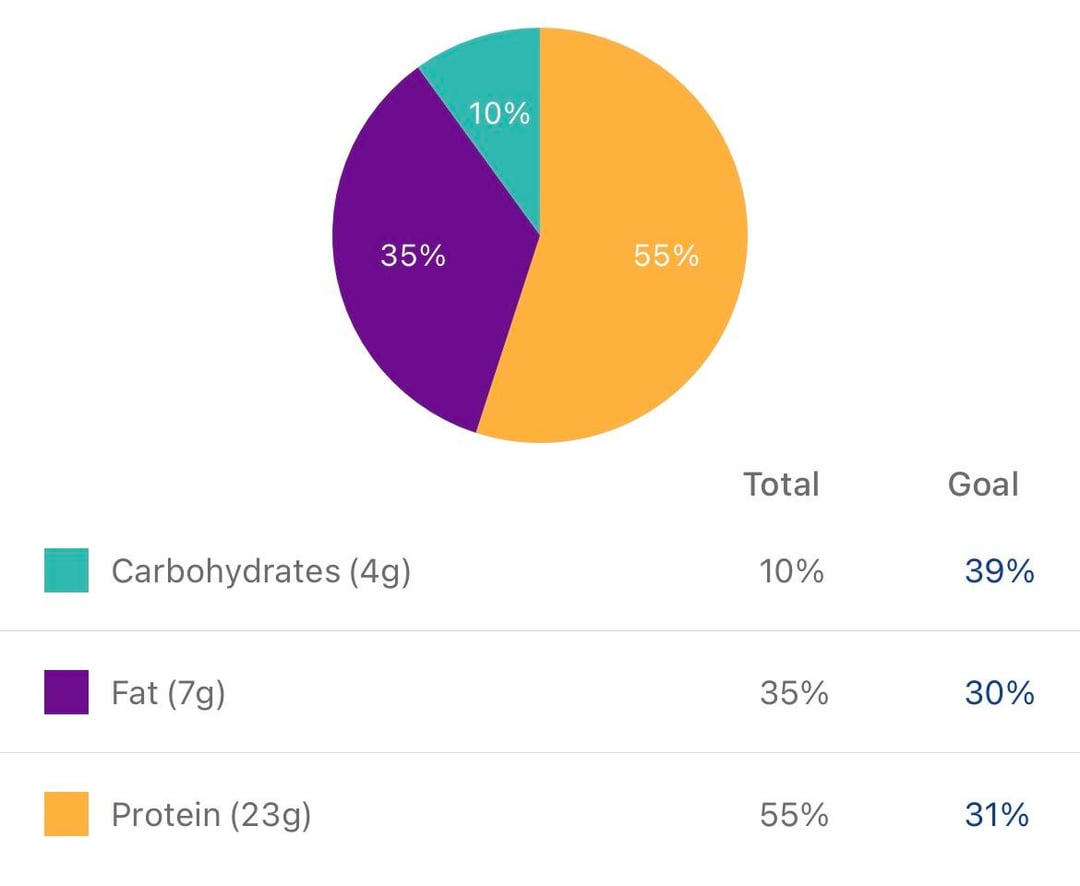Viewport: 1080px width, 886px height.
Task: Select the Carbohydrates (4g) row label
Action: [261, 571]
